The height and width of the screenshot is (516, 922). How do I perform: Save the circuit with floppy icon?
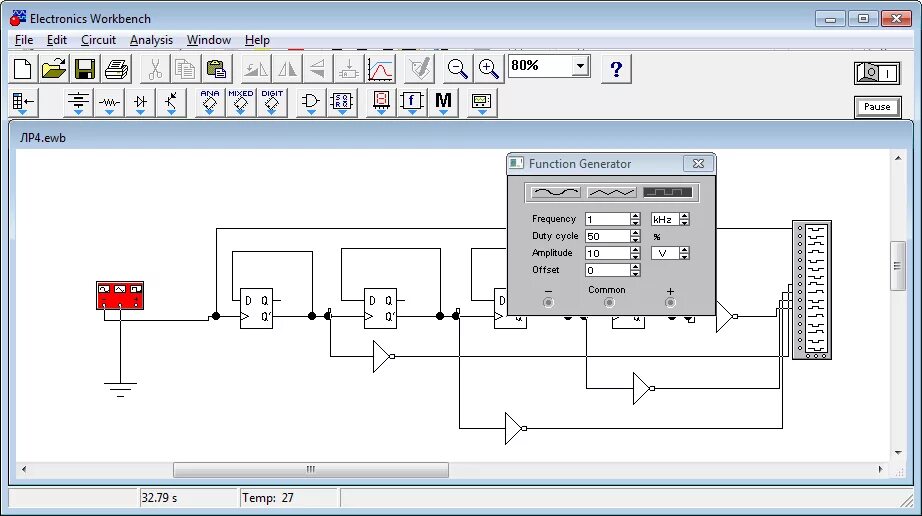[x=85, y=69]
